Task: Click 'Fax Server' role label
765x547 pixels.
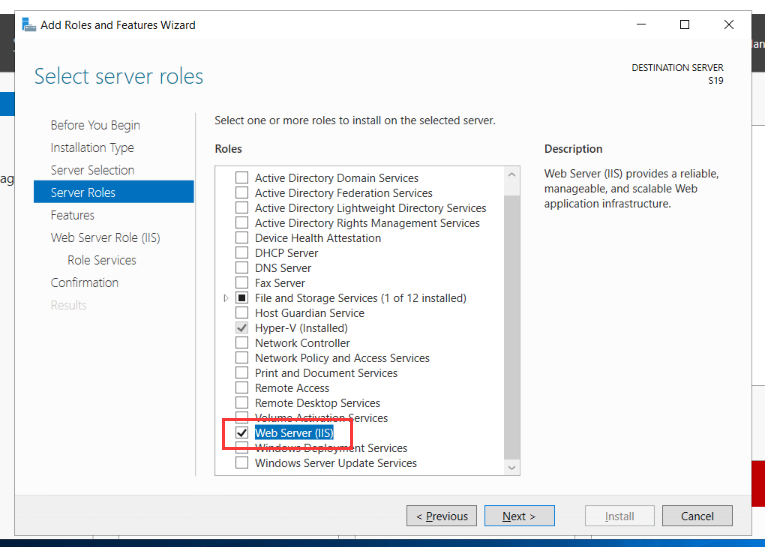Action: [x=280, y=283]
